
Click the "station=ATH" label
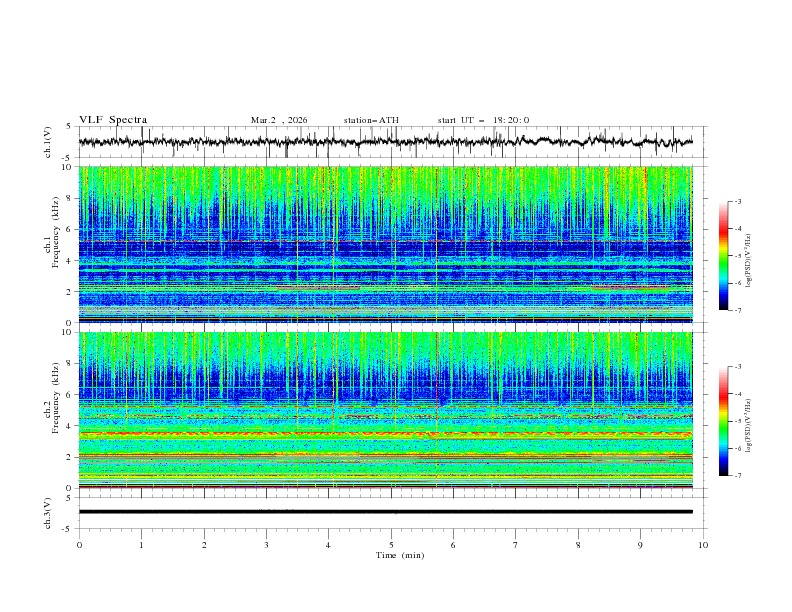click(x=371, y=120)
